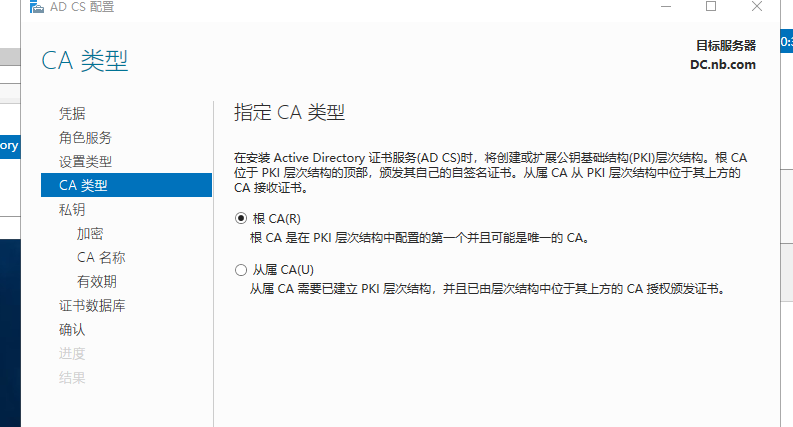Click the AD CS configuration window icon
This screenshot has width=793, height=427.
click(x=36, y=7)
